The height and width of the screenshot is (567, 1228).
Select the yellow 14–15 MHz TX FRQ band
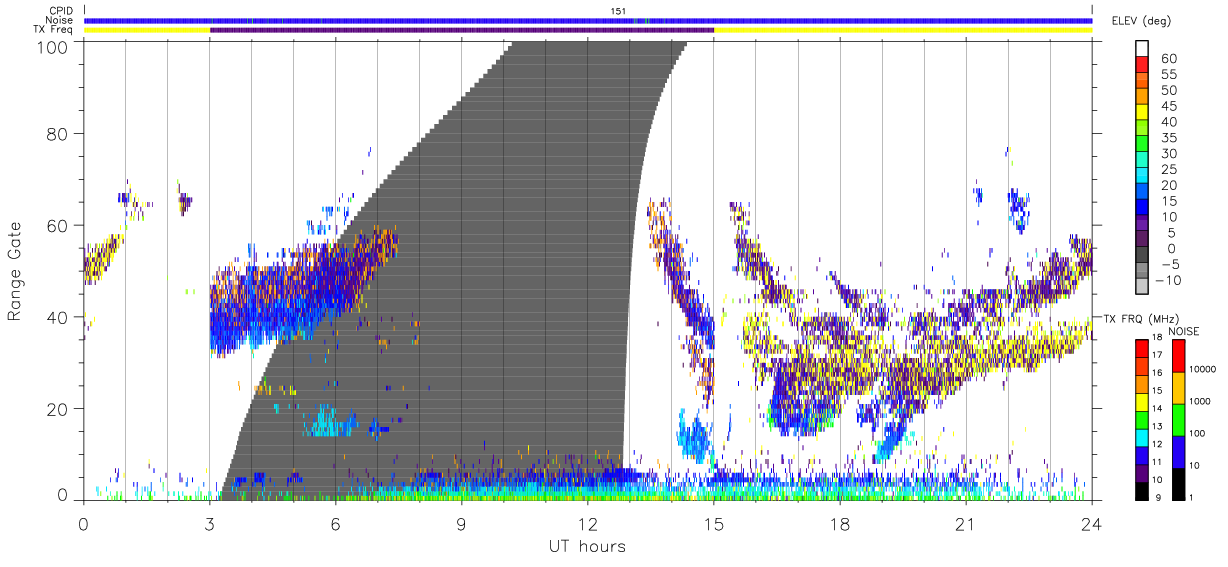click(1141, 401)
